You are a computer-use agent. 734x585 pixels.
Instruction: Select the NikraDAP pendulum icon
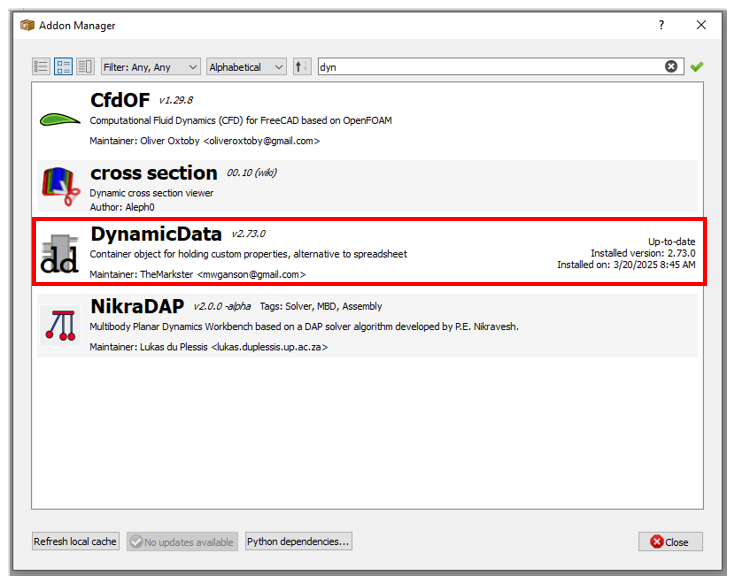pyautogui.click(x=60, y=325)
